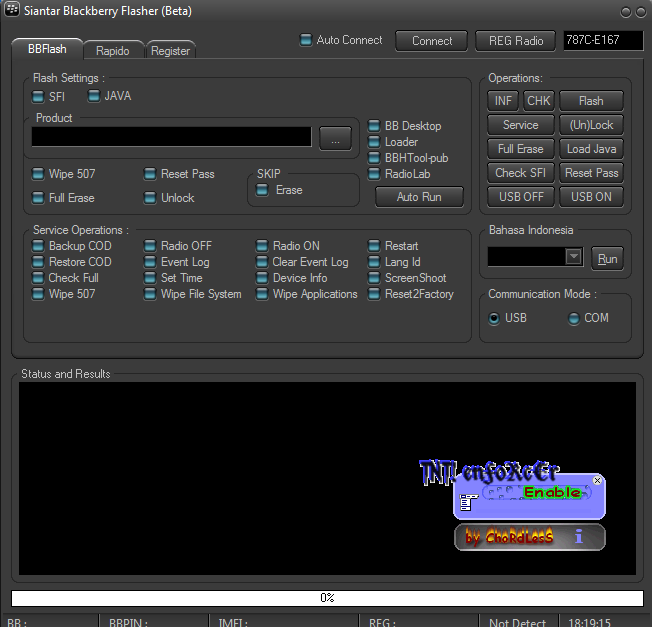Enable Full Erase checkbox in Flash Settings
Screen dimensions: 652x627
click(38, 198)
